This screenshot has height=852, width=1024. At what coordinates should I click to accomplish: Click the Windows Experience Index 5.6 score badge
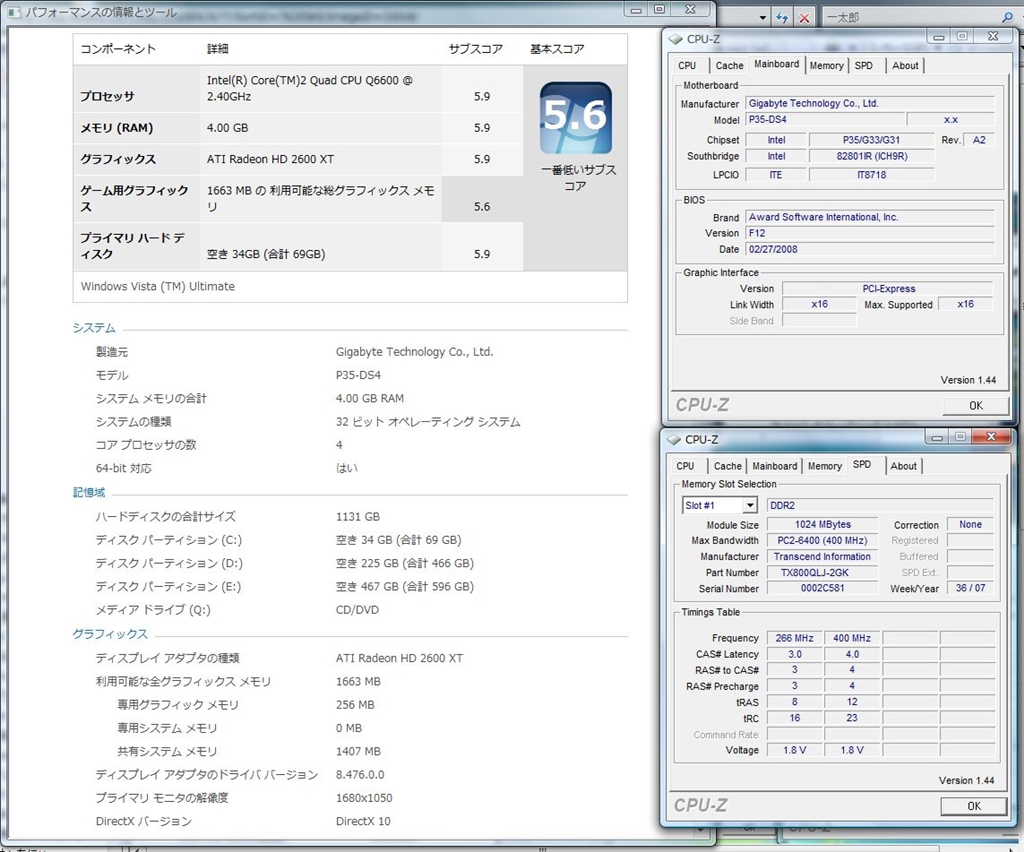tap(575, 117)
